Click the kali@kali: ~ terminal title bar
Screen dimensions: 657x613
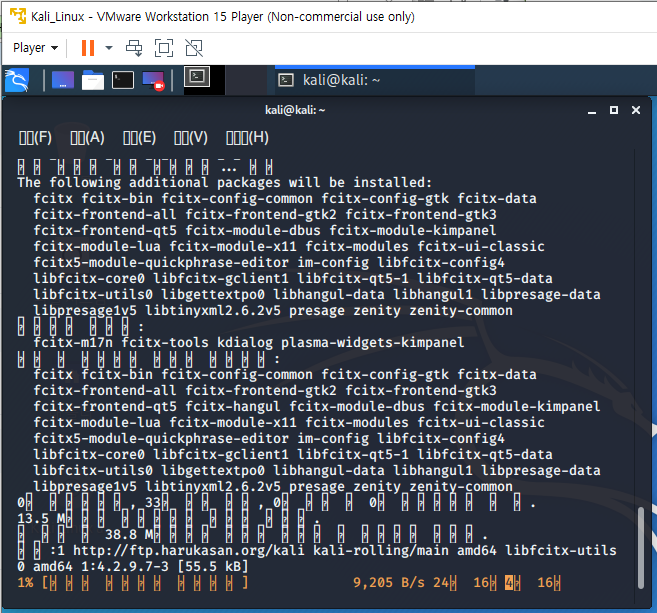[295, 110]
